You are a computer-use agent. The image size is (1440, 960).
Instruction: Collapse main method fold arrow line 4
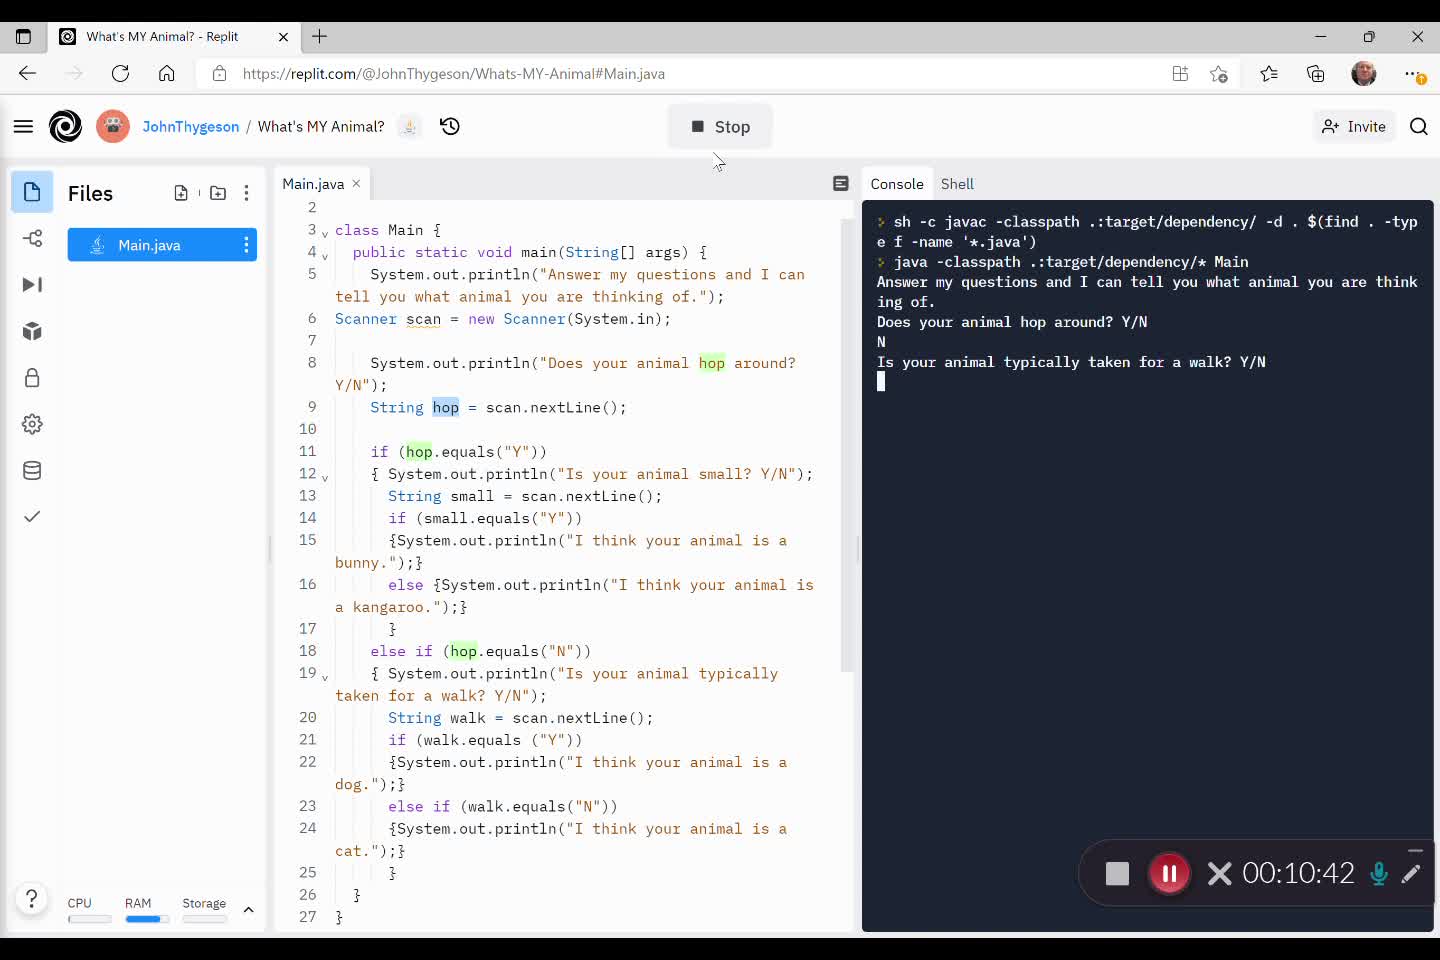(x=325, y=255)
